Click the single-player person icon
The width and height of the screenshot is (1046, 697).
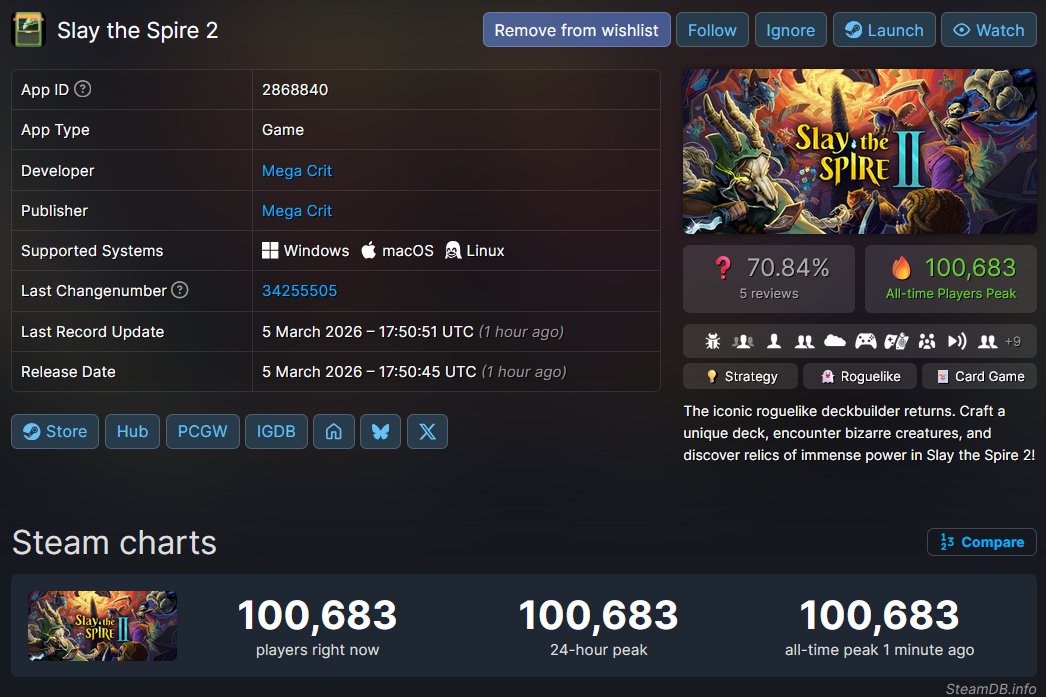pyautogui.click(x=774, y=341)
